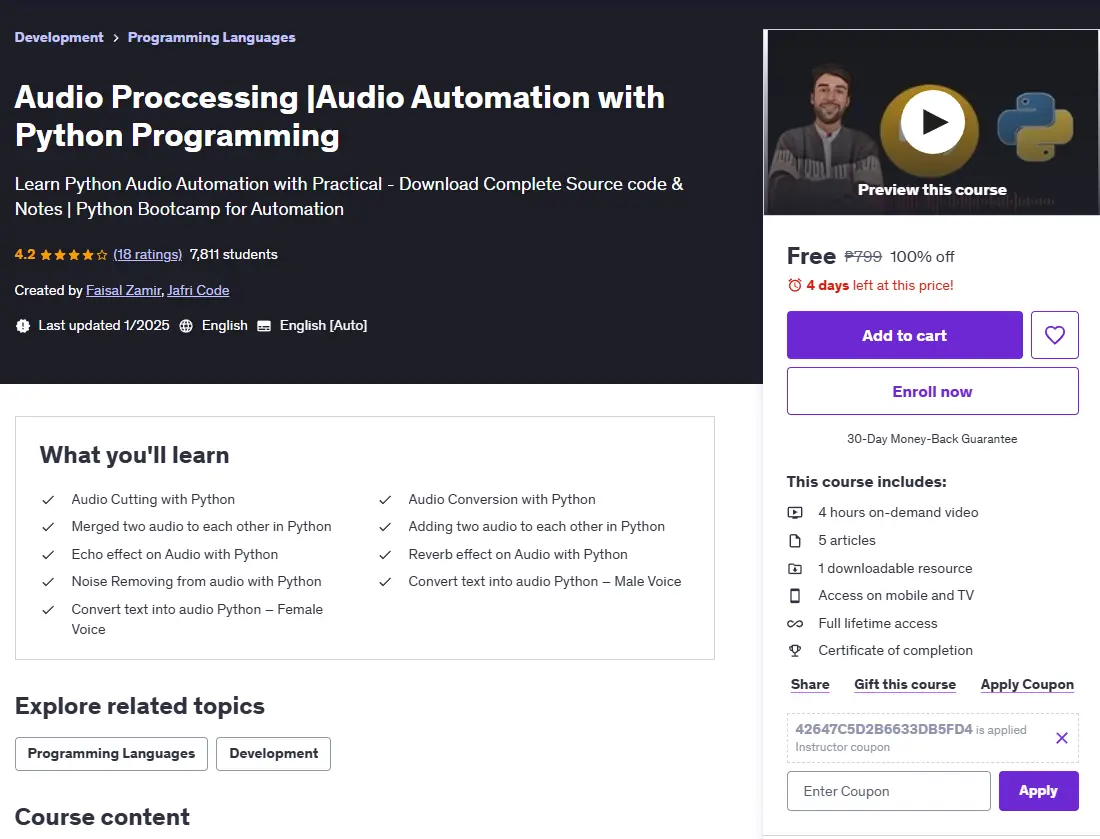This screenshot has height=839, width=1100.
Task: Click Apply Coupon link
Action: [x=1027, y=684]
